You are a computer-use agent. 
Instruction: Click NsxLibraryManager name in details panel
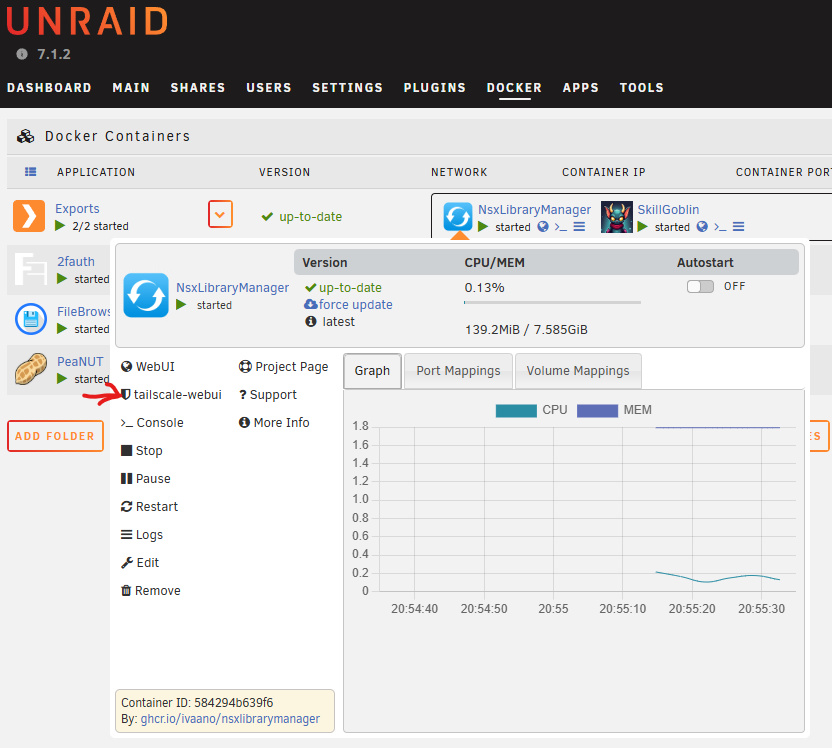[x=232, y=288]
